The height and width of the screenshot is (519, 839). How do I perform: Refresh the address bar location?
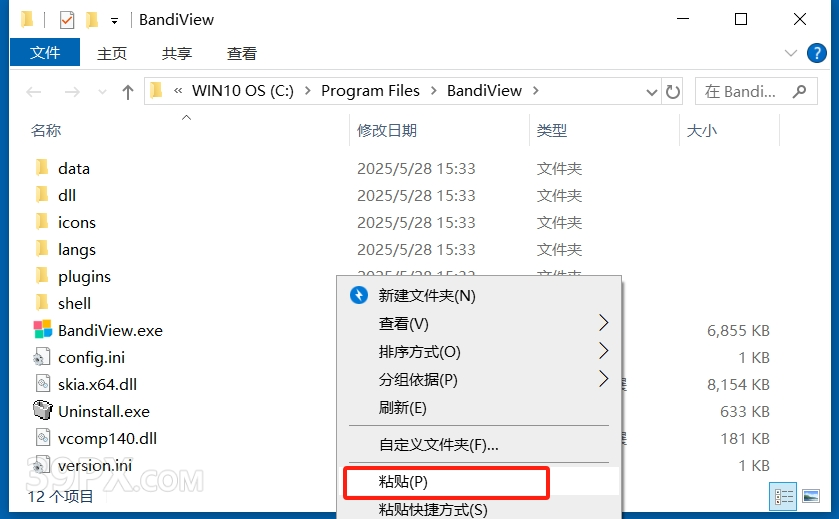[x=673, y=91]
